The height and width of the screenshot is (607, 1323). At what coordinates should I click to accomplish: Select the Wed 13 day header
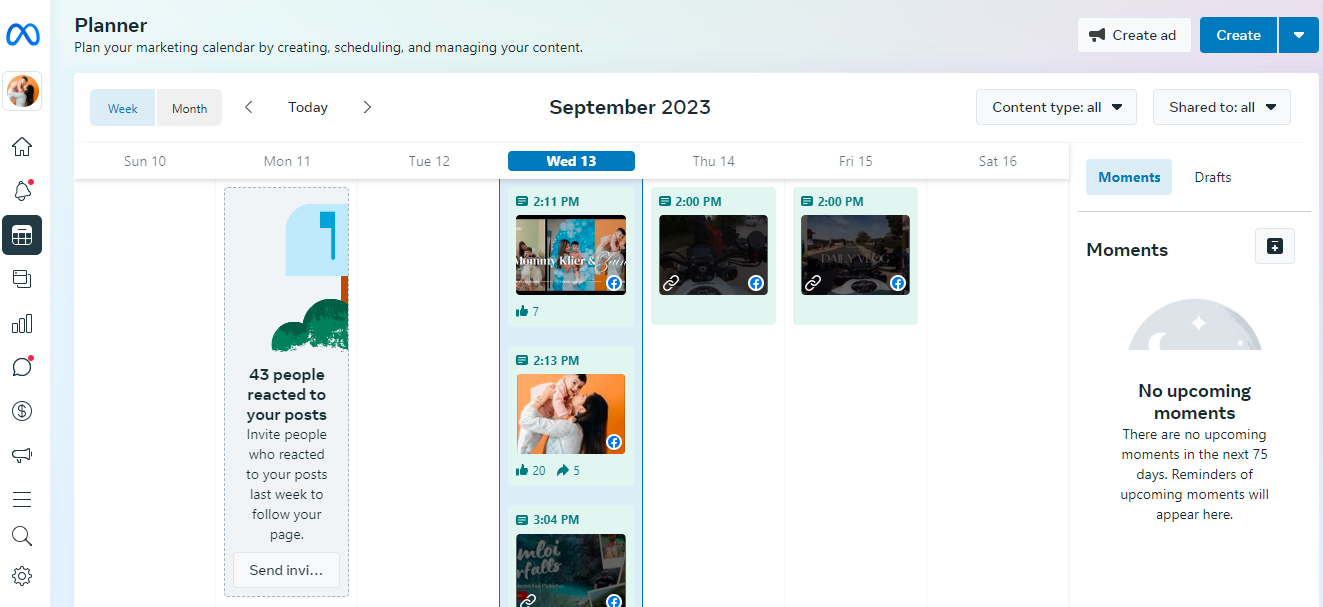coord(571,161)
